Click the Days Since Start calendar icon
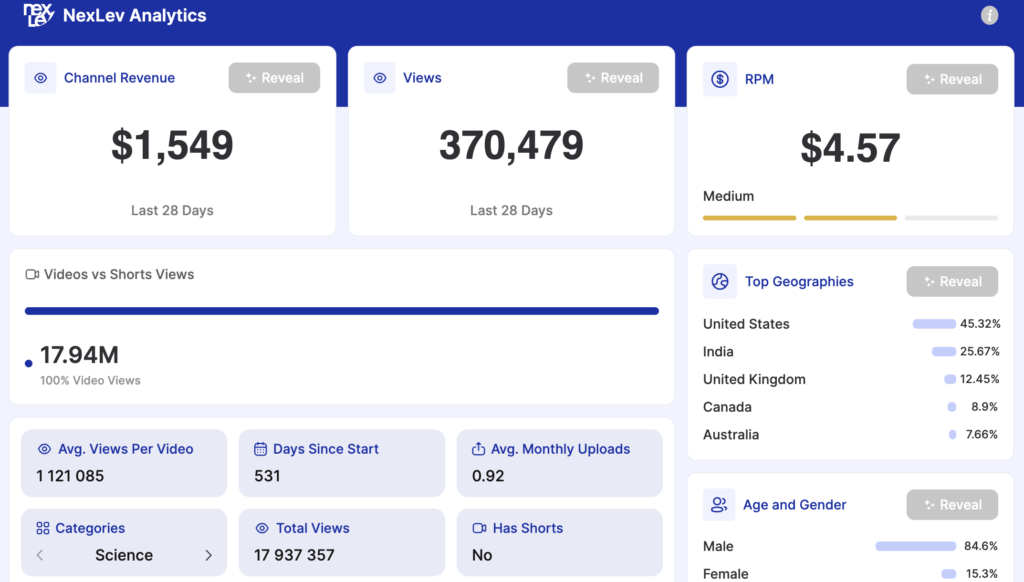The image size is (1024, 582). point(260,449)
